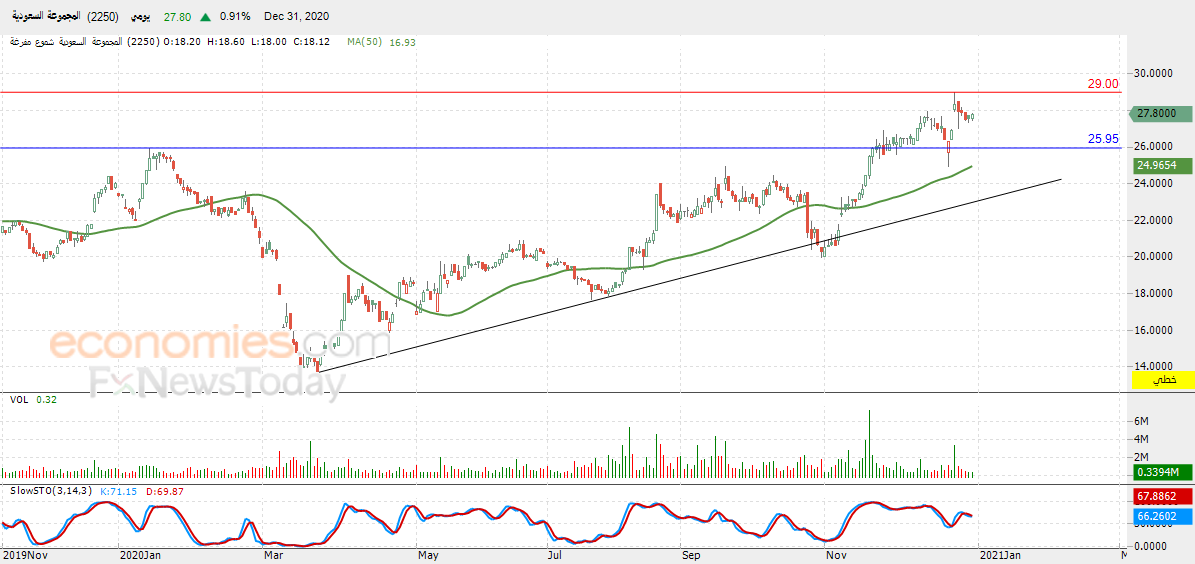This screenshot has width=1195, height=564.
Task: Click the tallest volume bar in November
Action: 869,444
